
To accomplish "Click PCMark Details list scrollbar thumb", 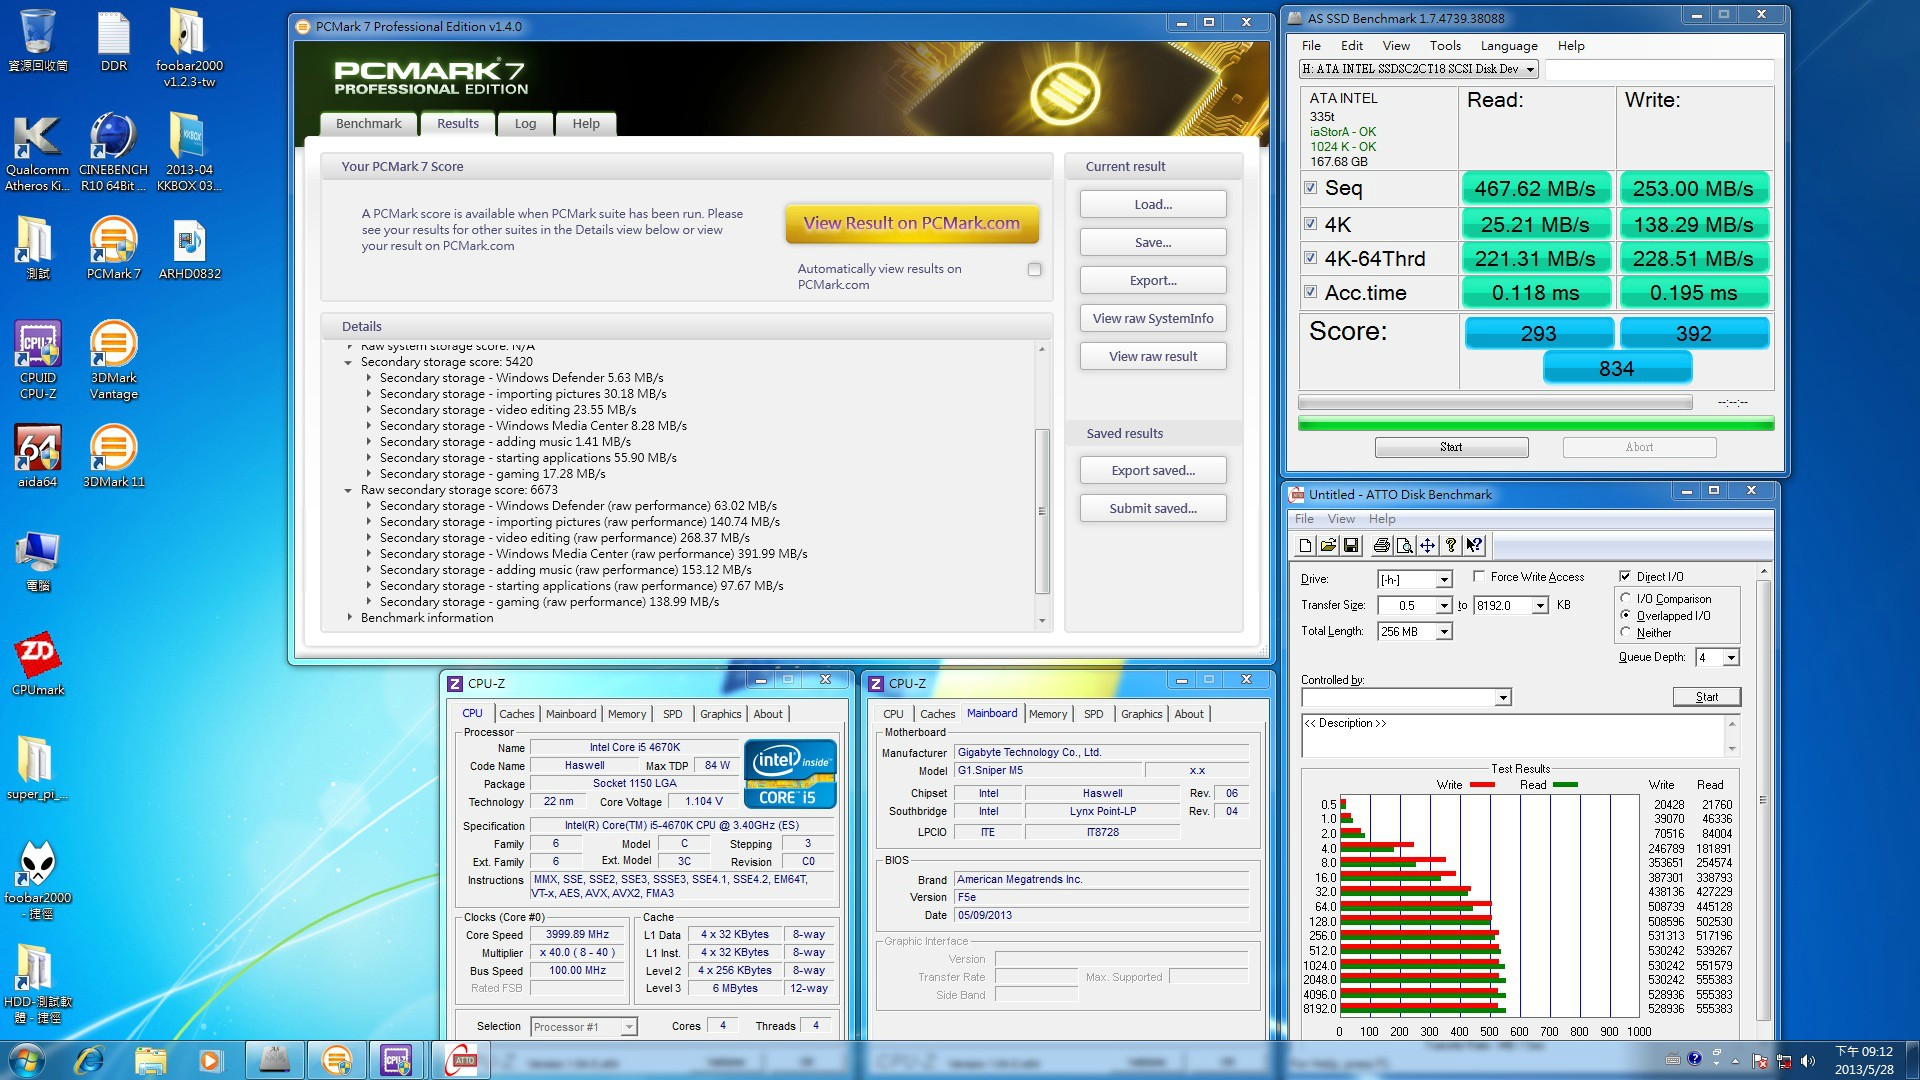I will [x=1041, y=510].
